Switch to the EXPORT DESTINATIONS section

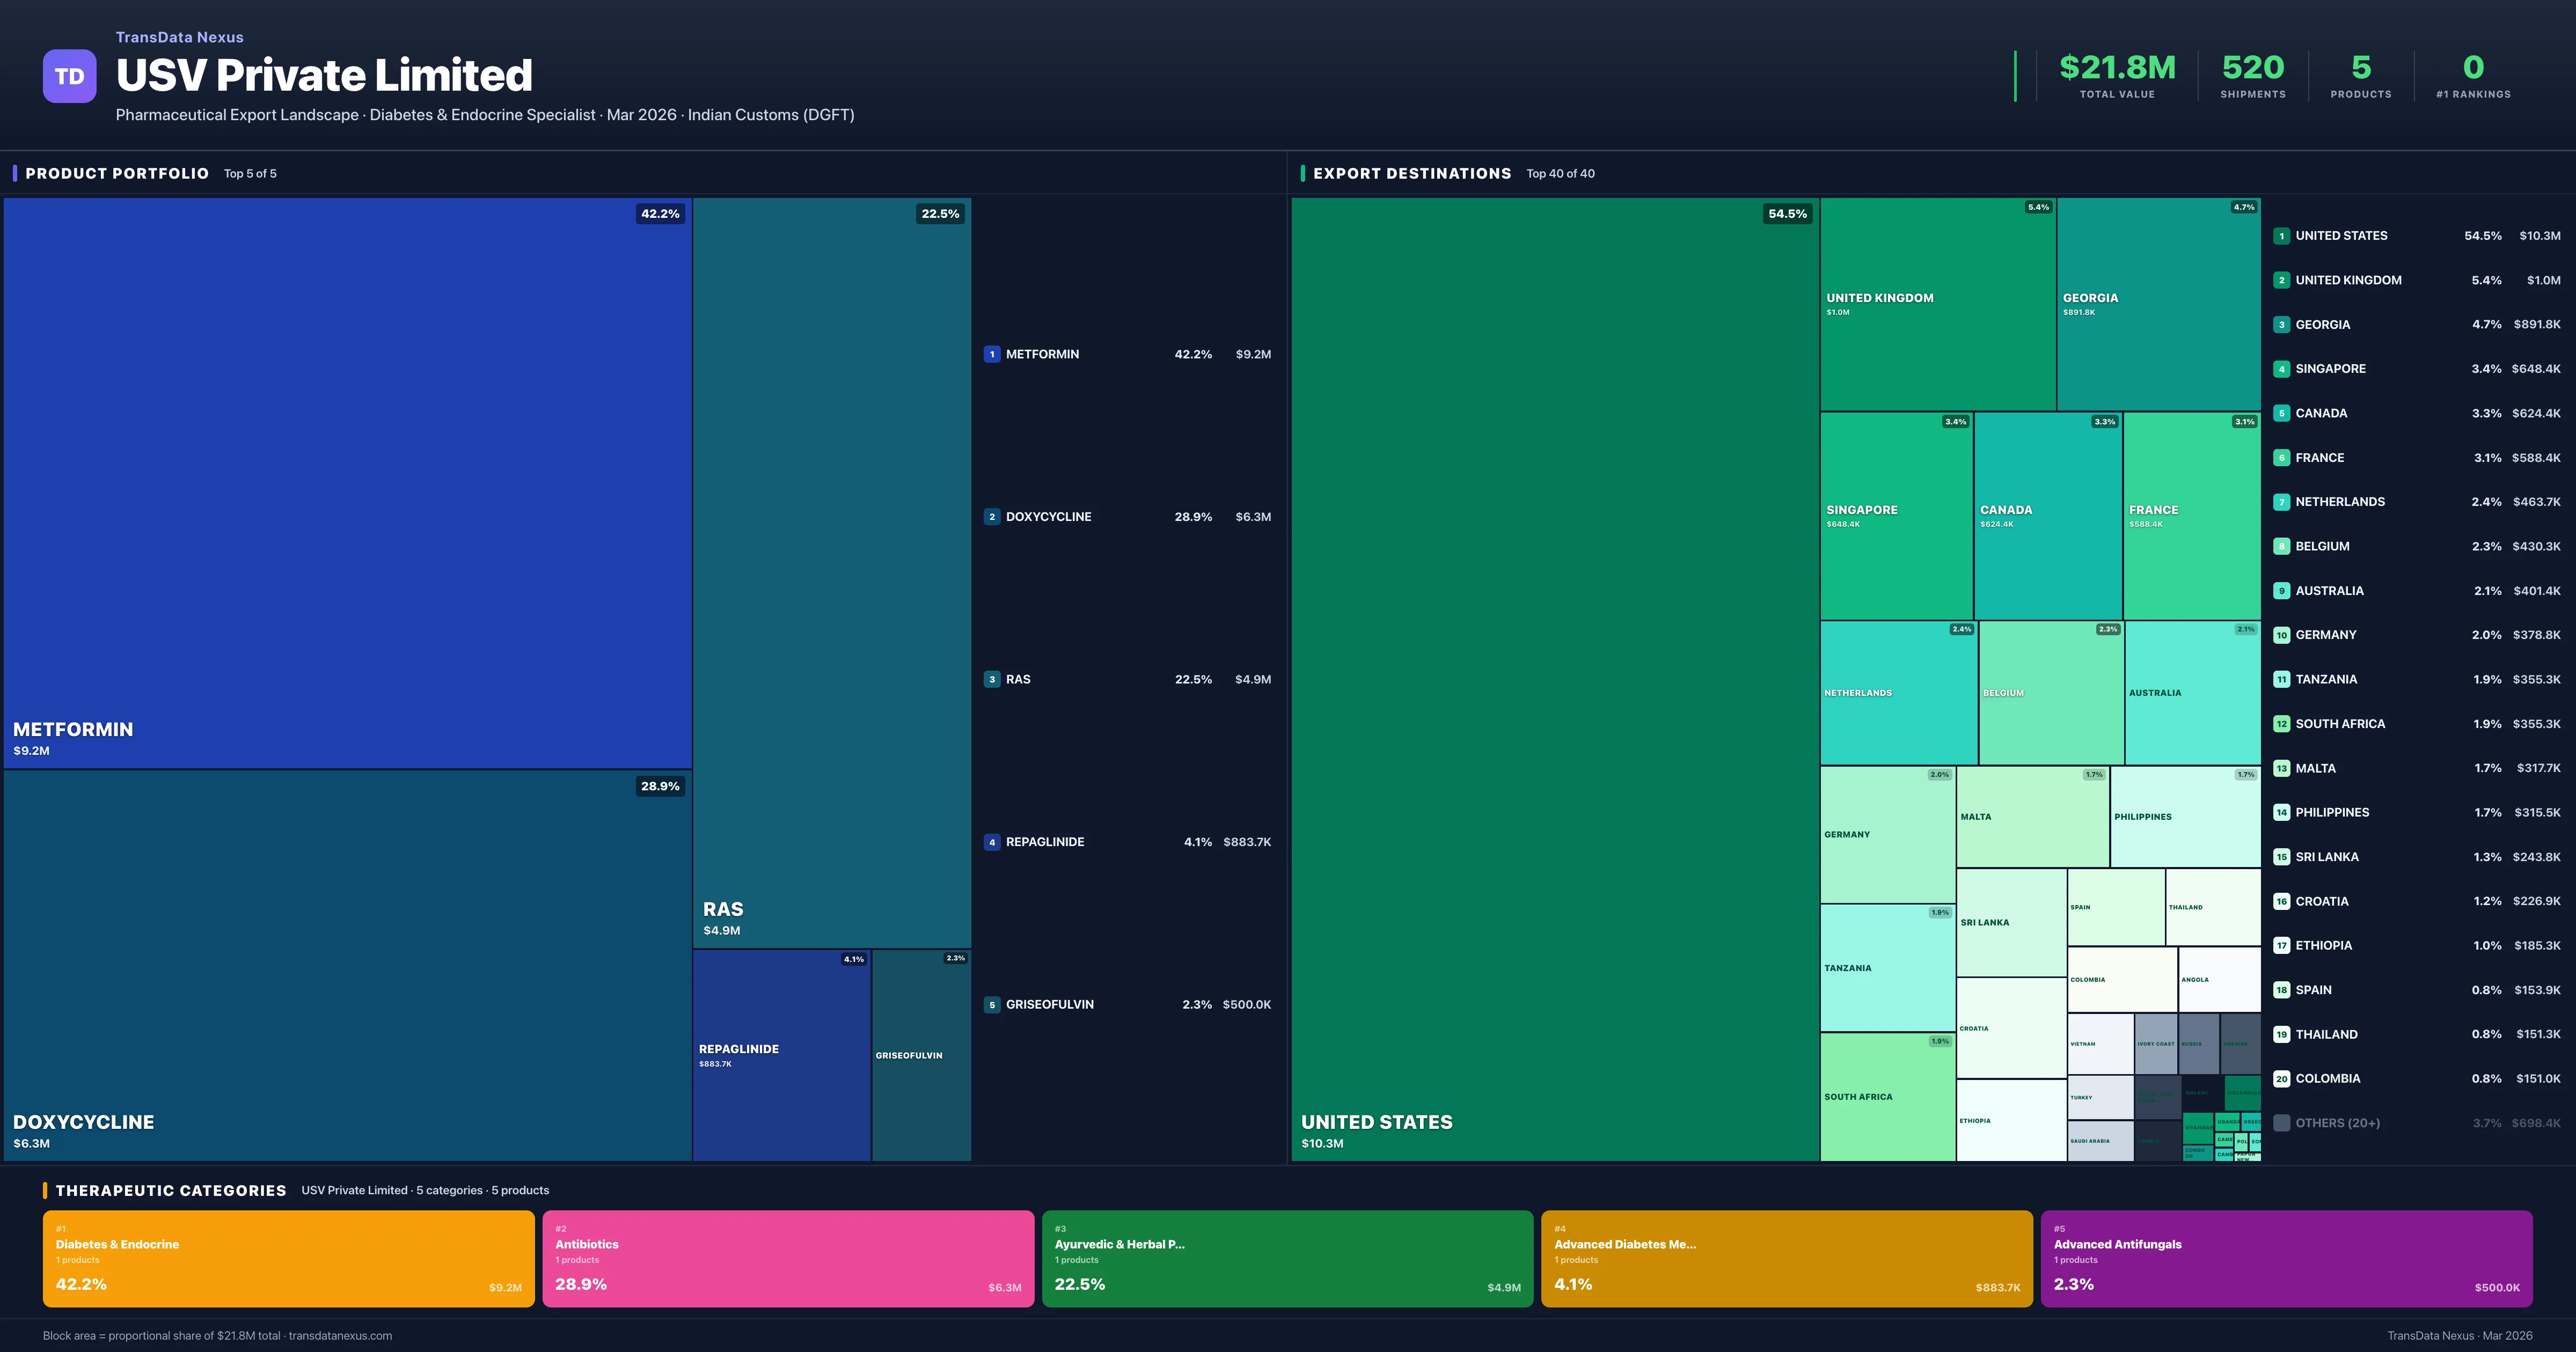pos(1412,173)
